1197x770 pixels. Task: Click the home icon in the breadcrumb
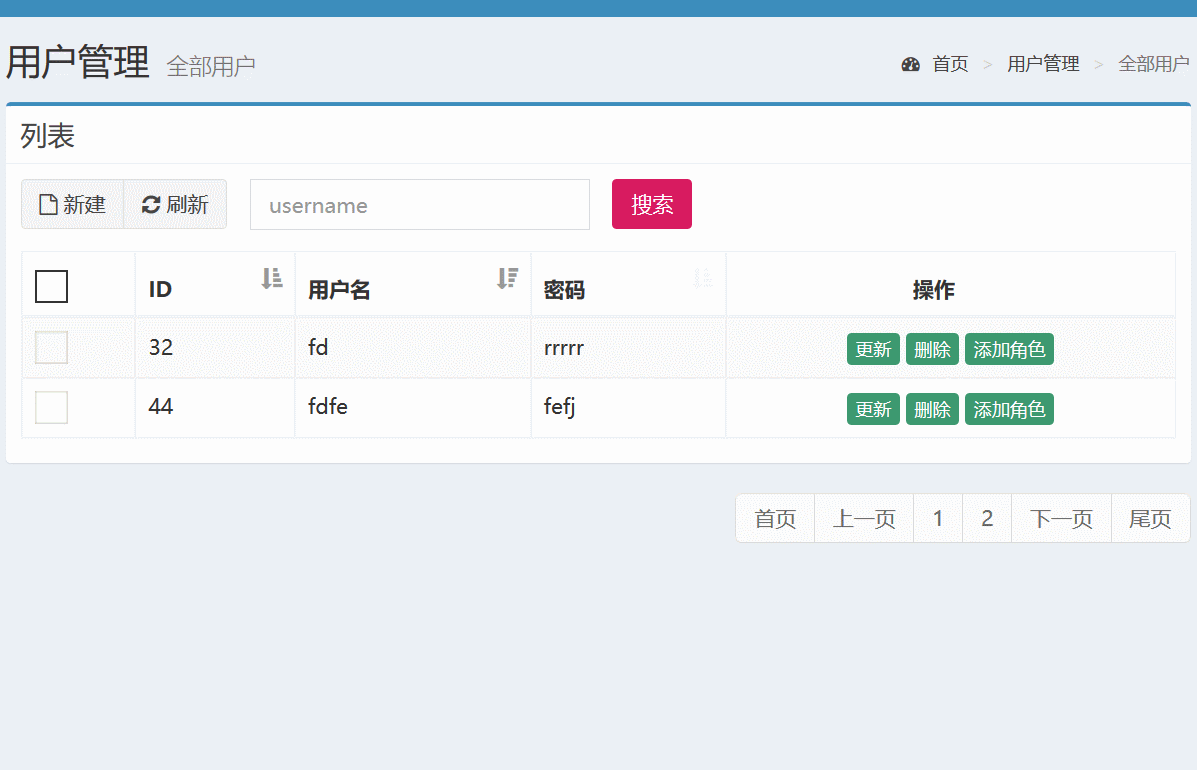pyautogui.click(x=911, y=64)
